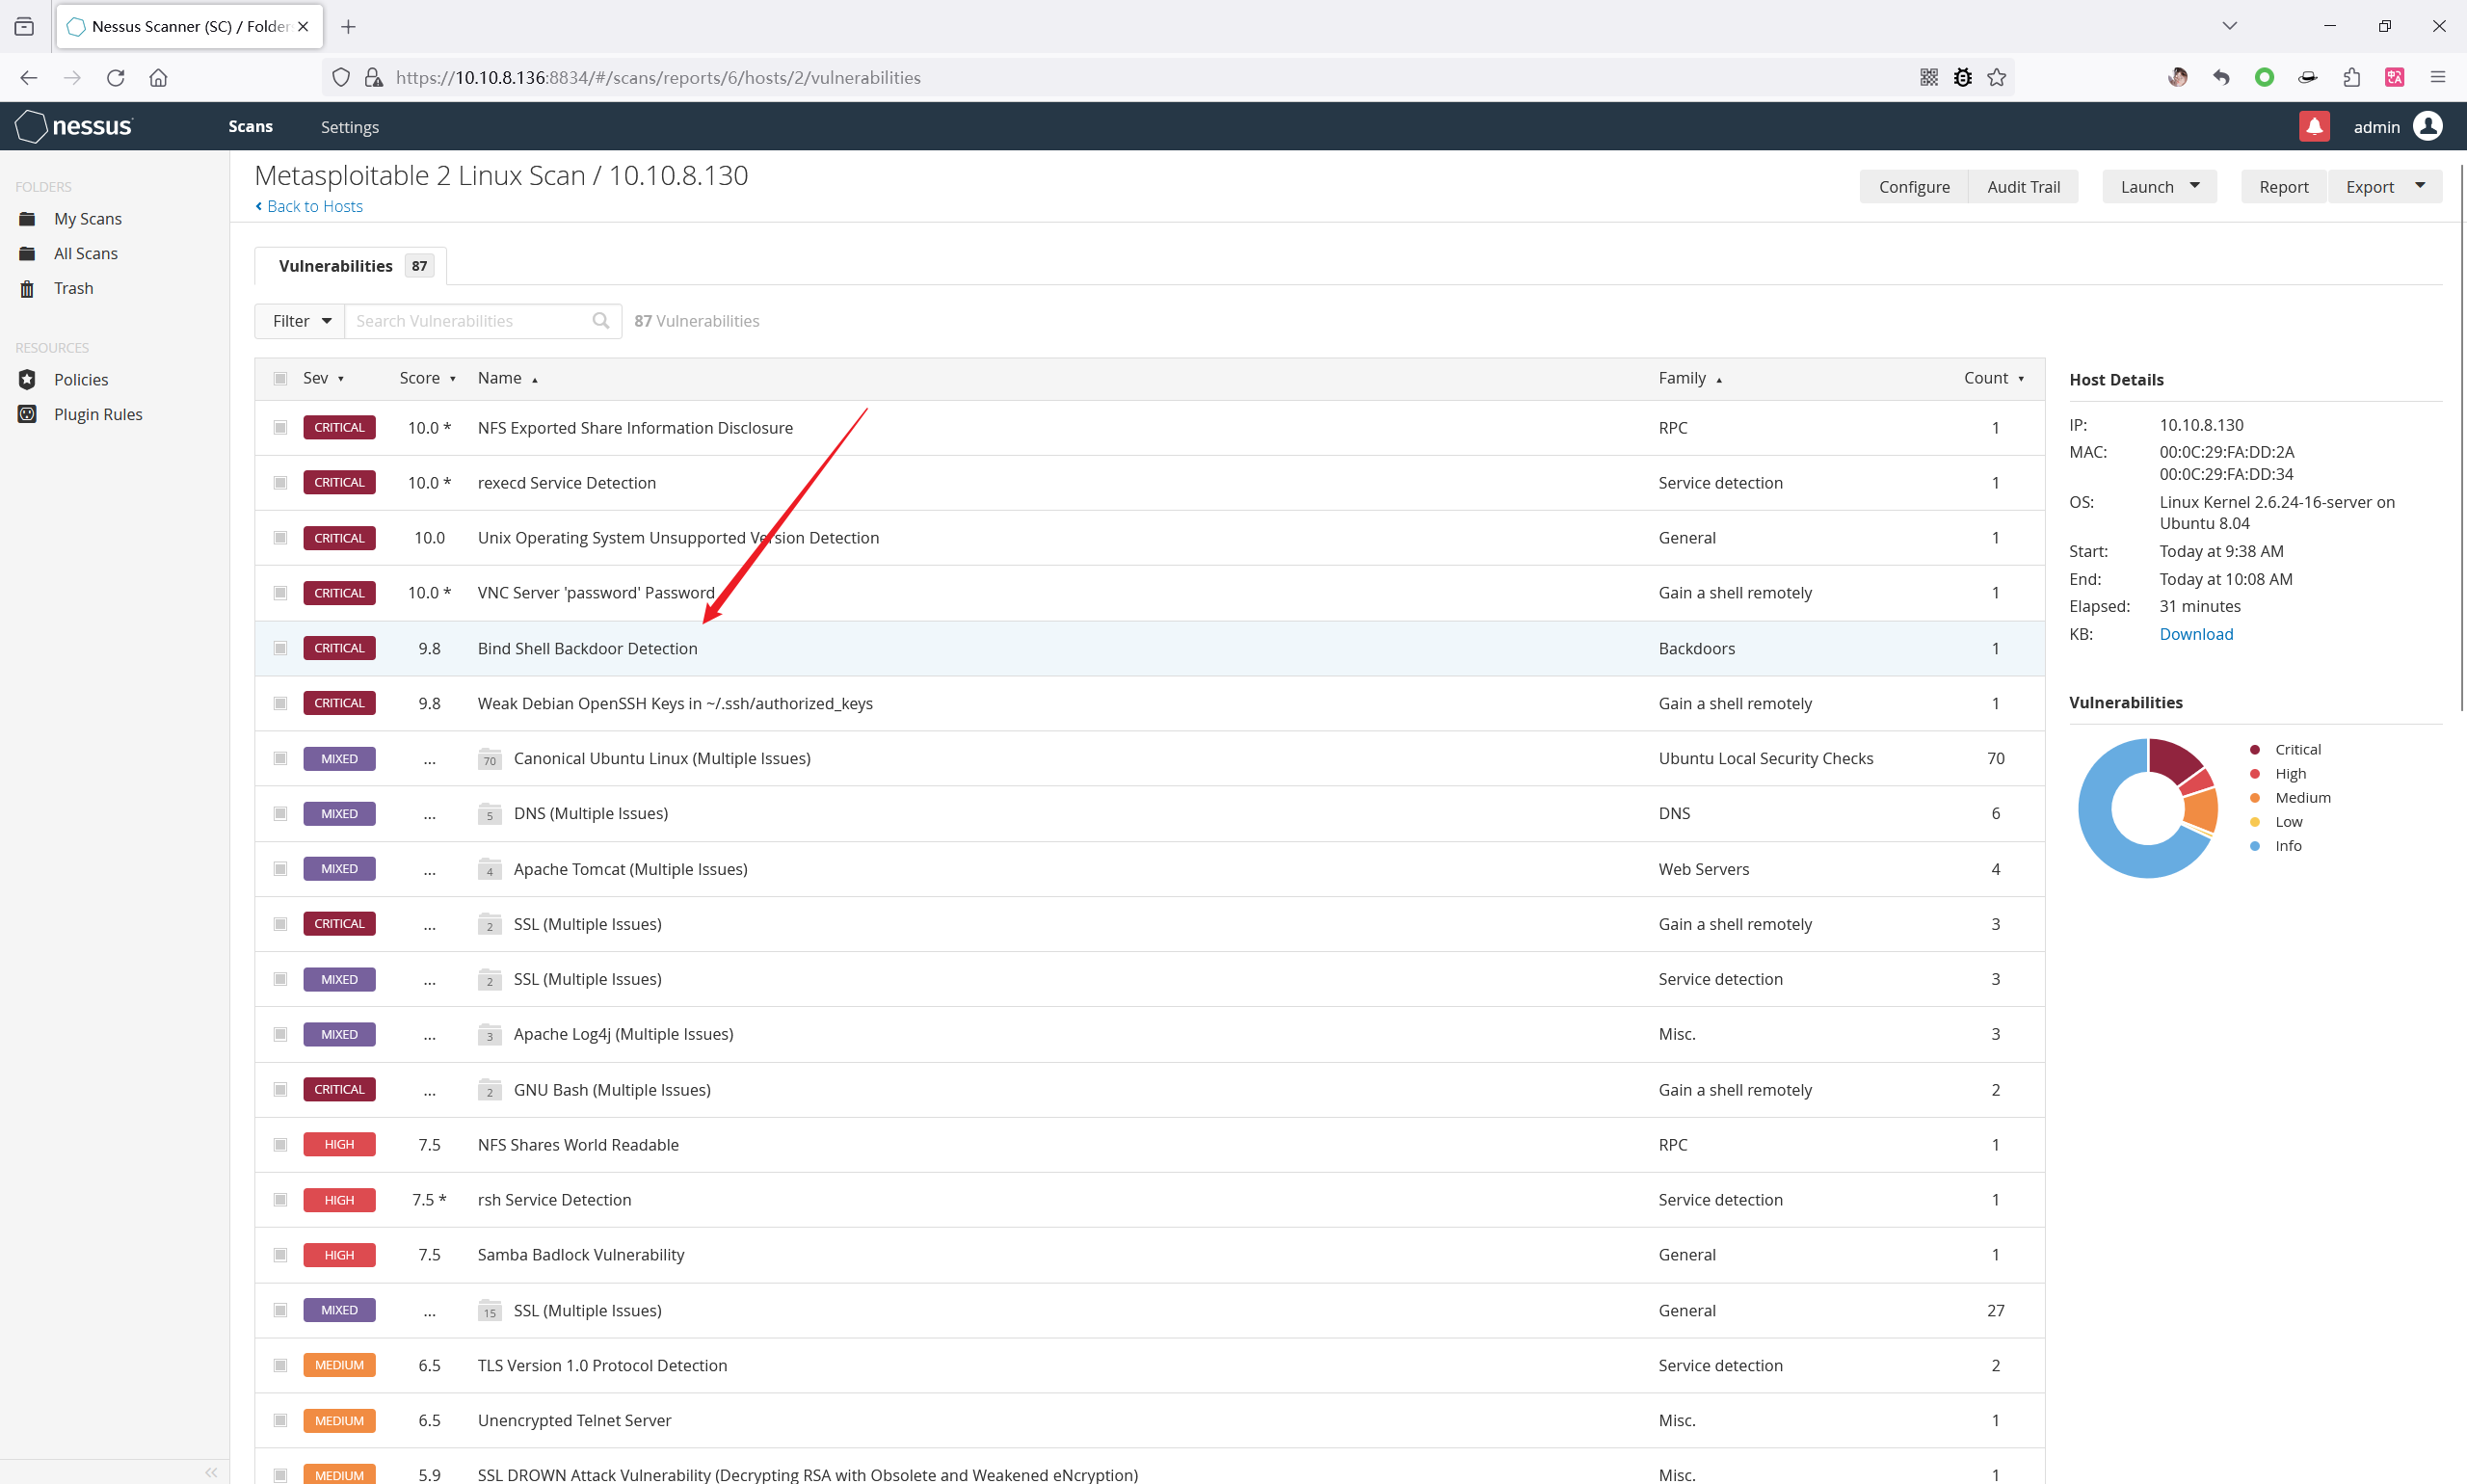Sort the table by Score column
This screenshot has width=2467, height=1484.
(427, 378)
